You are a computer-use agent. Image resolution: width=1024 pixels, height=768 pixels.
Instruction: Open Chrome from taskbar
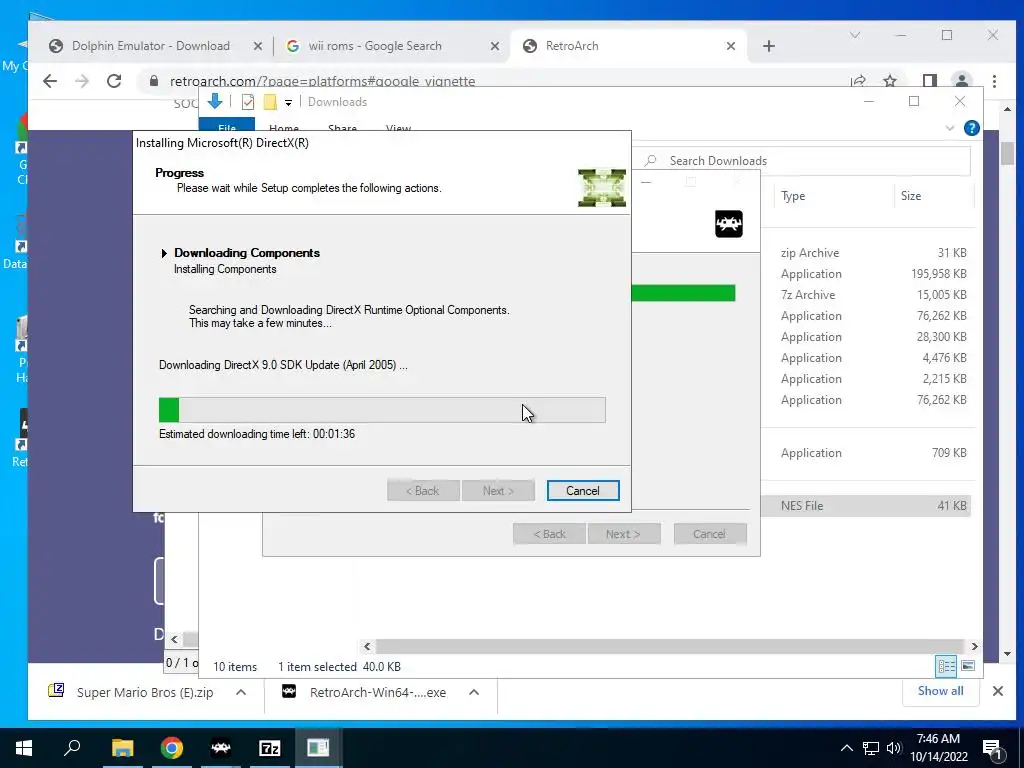click(172, 748)
